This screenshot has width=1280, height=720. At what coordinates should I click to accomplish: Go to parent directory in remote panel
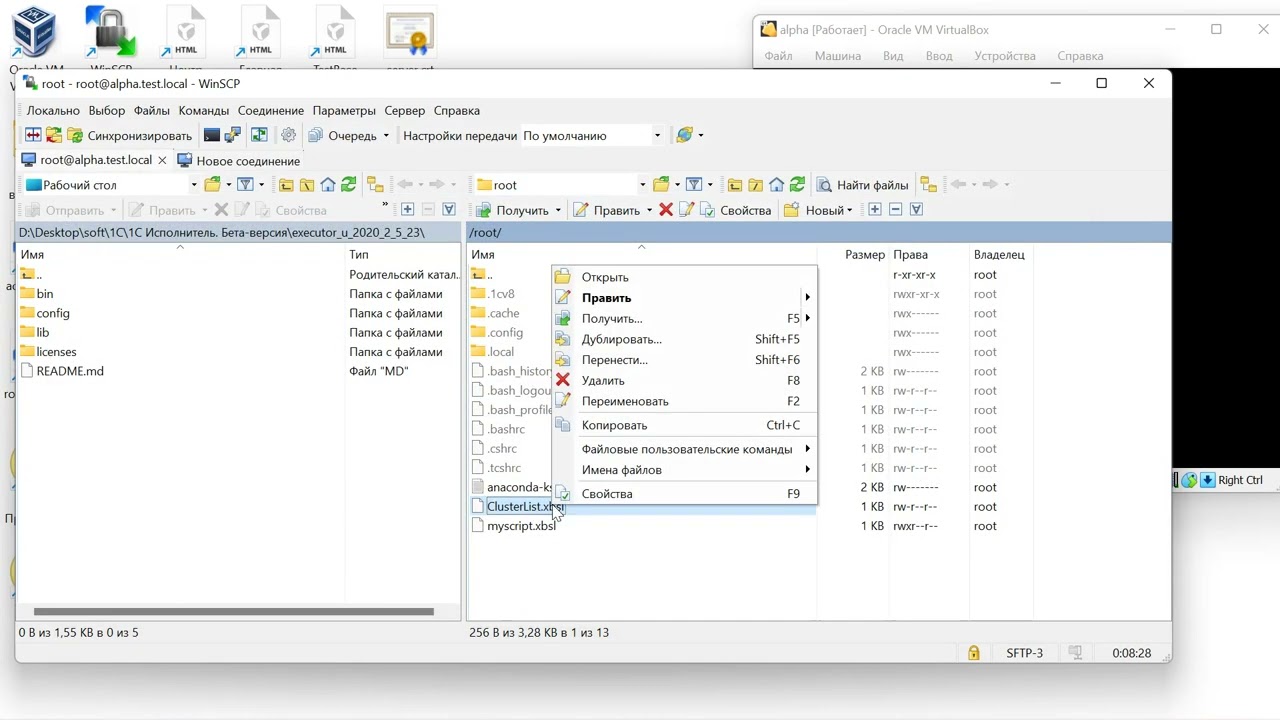pyautogui.click(x=735, y=184)
